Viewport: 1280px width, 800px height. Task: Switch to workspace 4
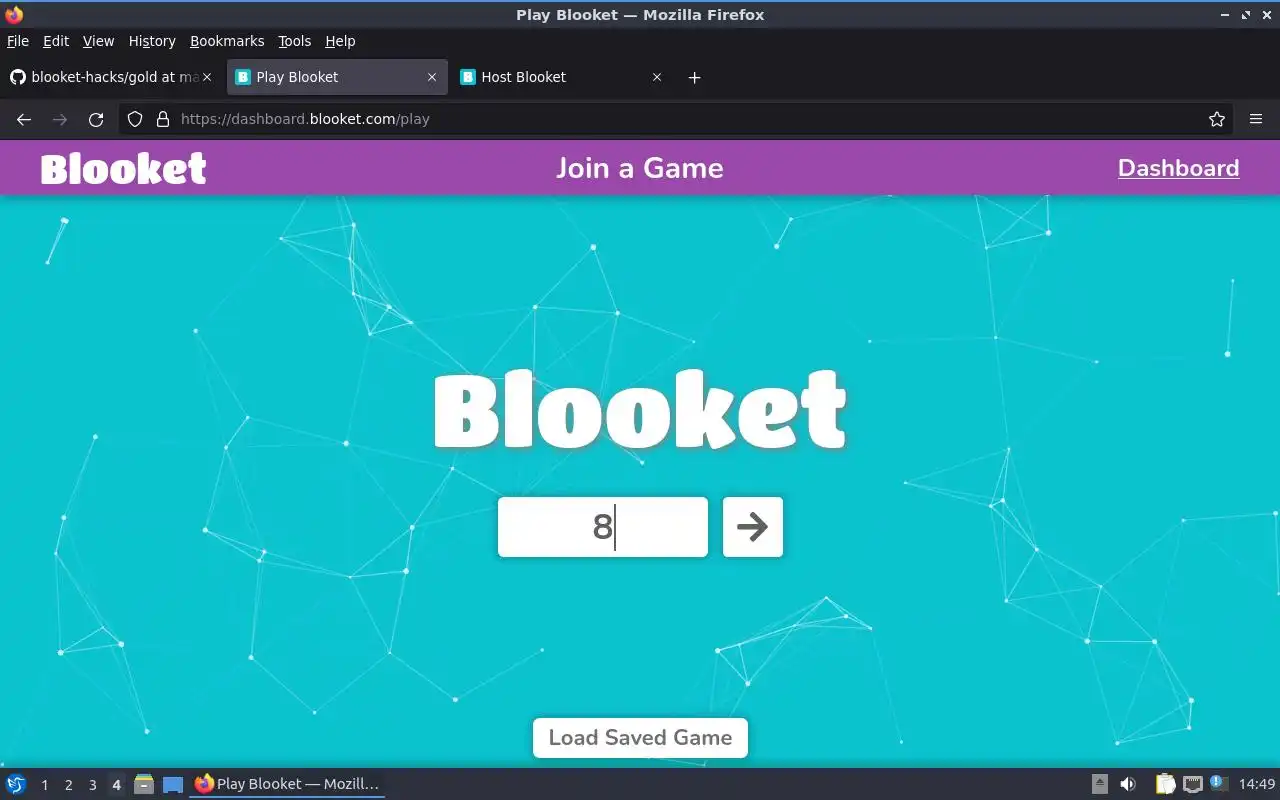click(116, 785)
